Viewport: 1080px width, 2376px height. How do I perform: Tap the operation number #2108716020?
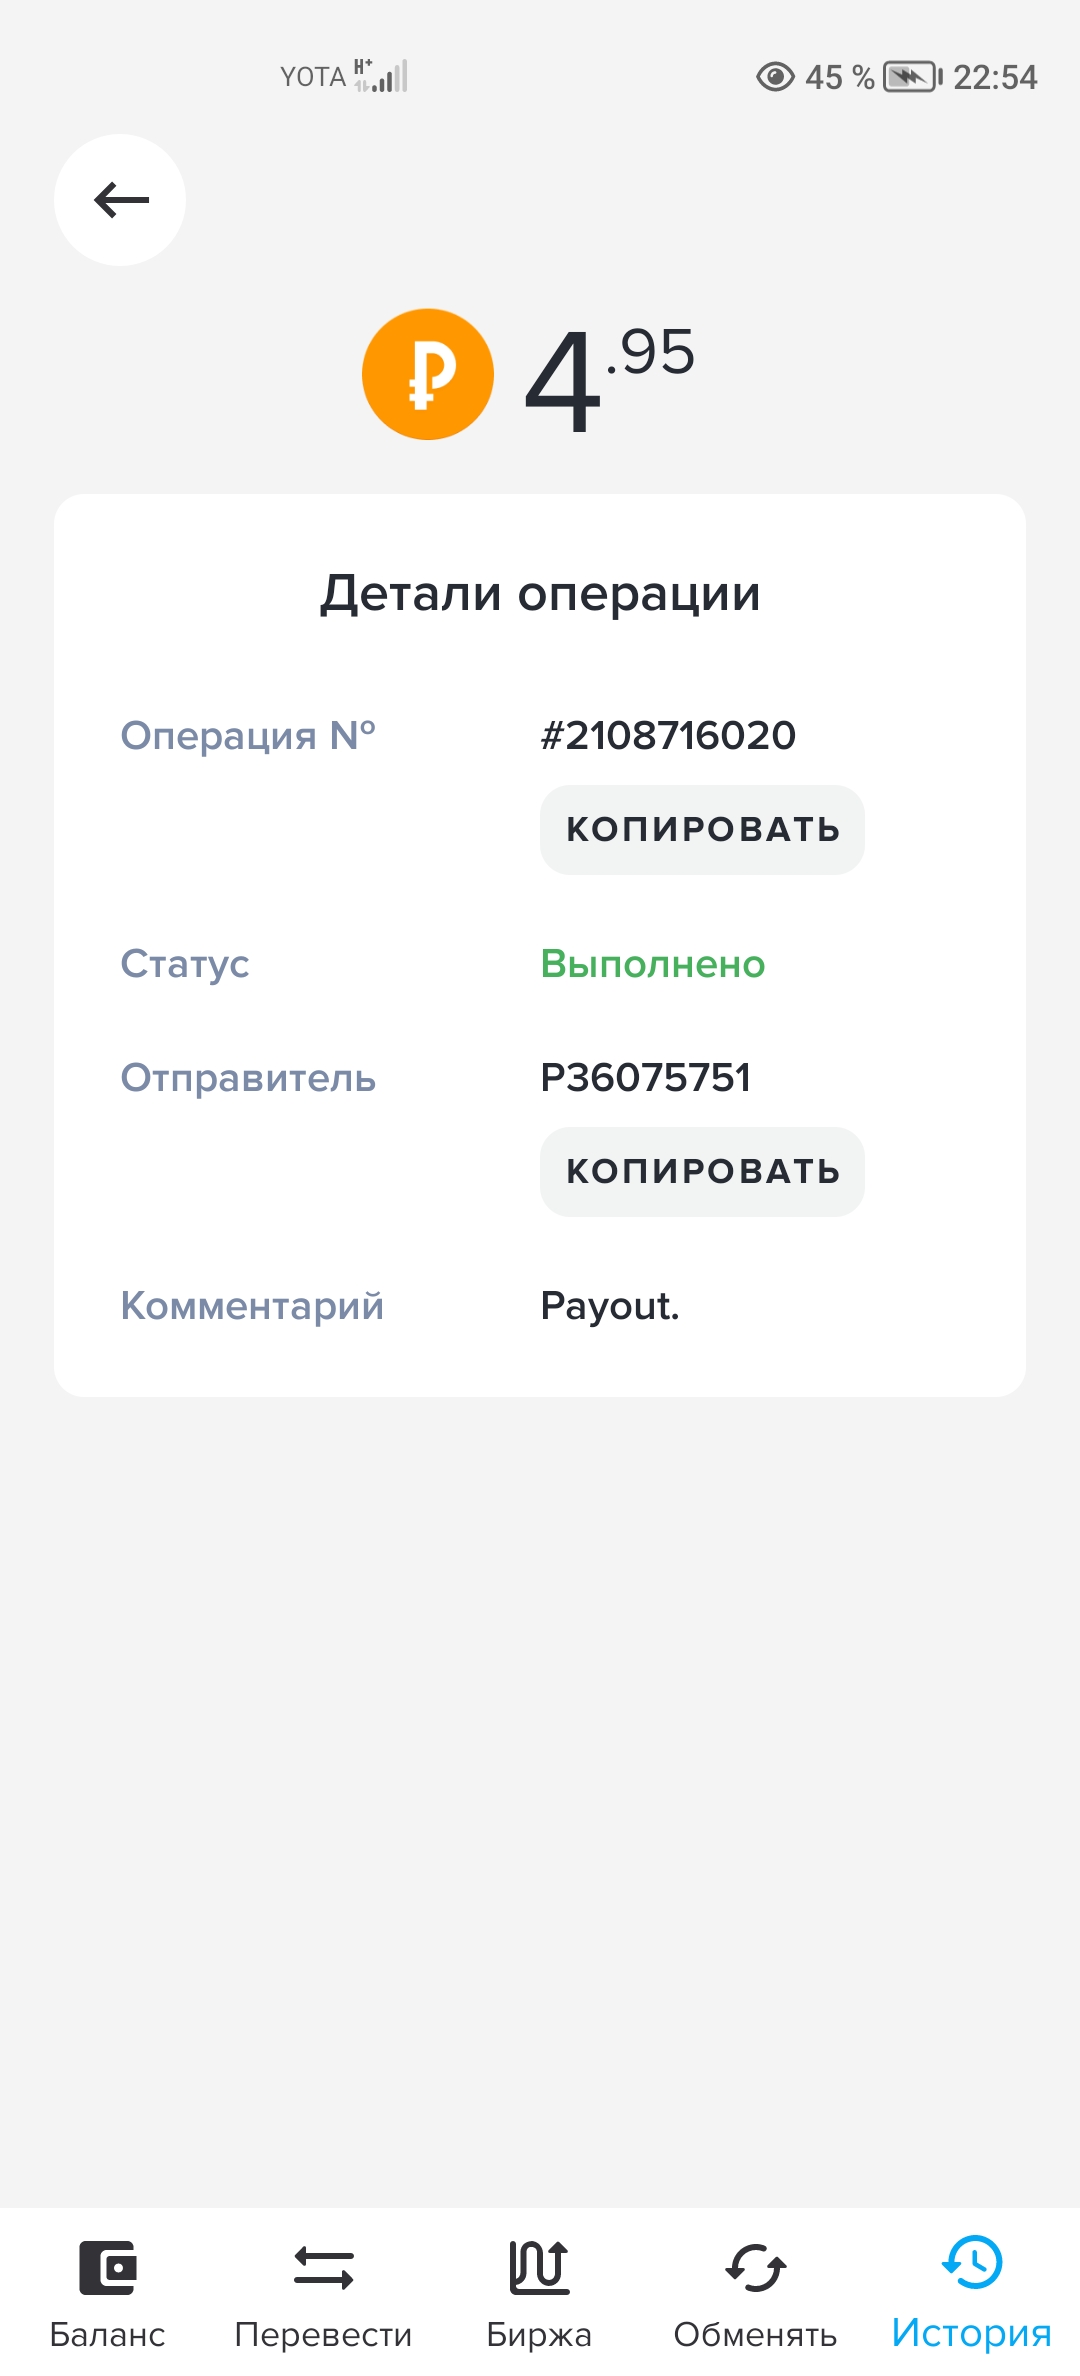(x=668, y=736)
